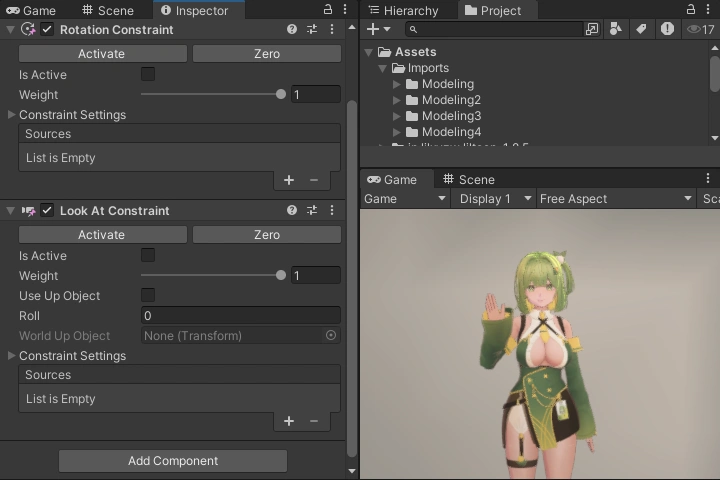The width and height of the screenshot is (720, 480).
Task: Click the Roll value input field
Action: pyautogui.click(x=241, y=315)
